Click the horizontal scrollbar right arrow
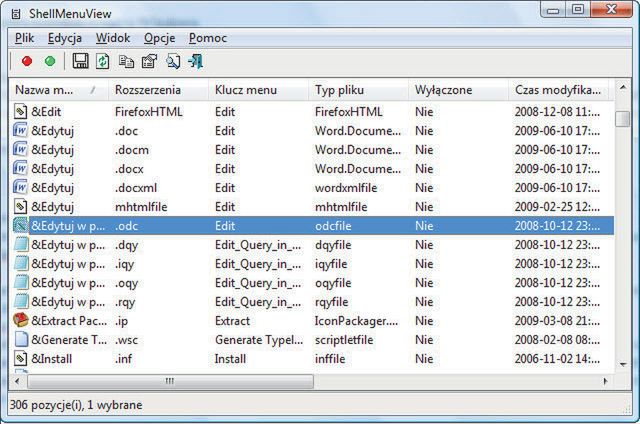This screenshot has height=424, width=640. (x=606, y=382)
